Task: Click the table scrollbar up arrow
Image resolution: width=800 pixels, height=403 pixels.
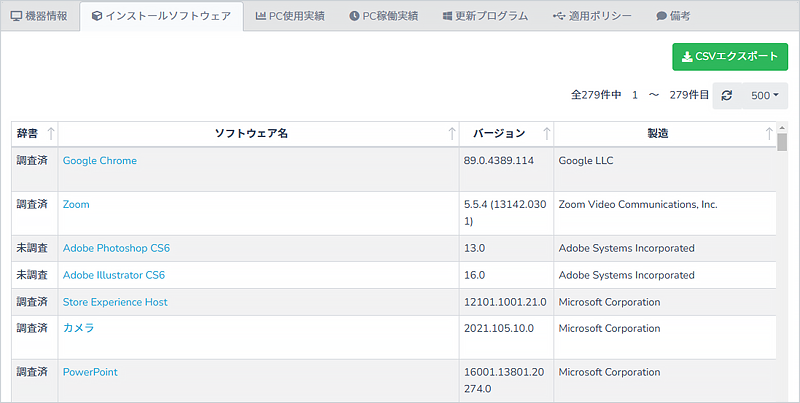Action: 782,128
